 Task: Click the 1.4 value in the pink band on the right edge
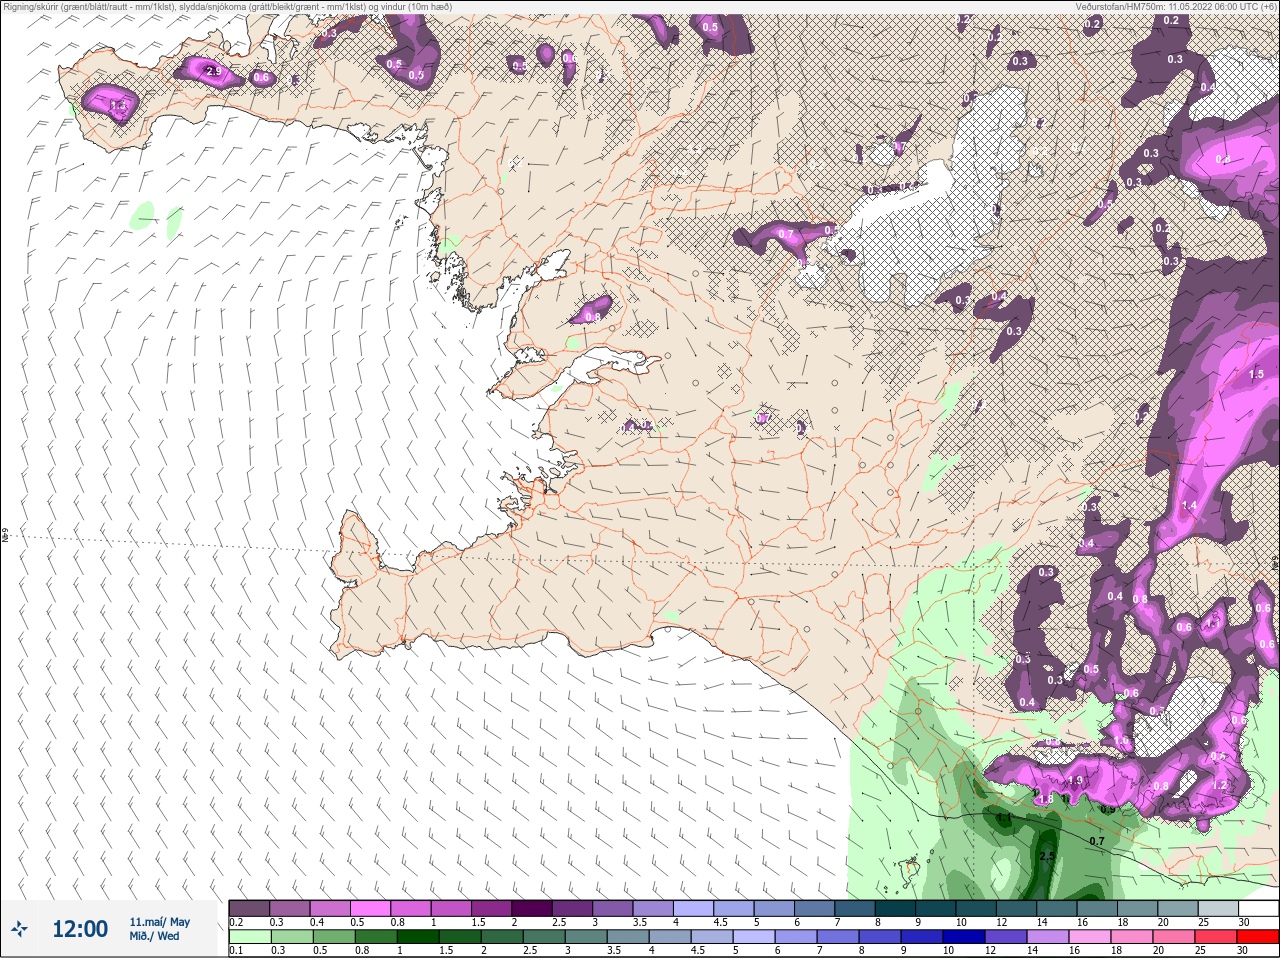1189,506
